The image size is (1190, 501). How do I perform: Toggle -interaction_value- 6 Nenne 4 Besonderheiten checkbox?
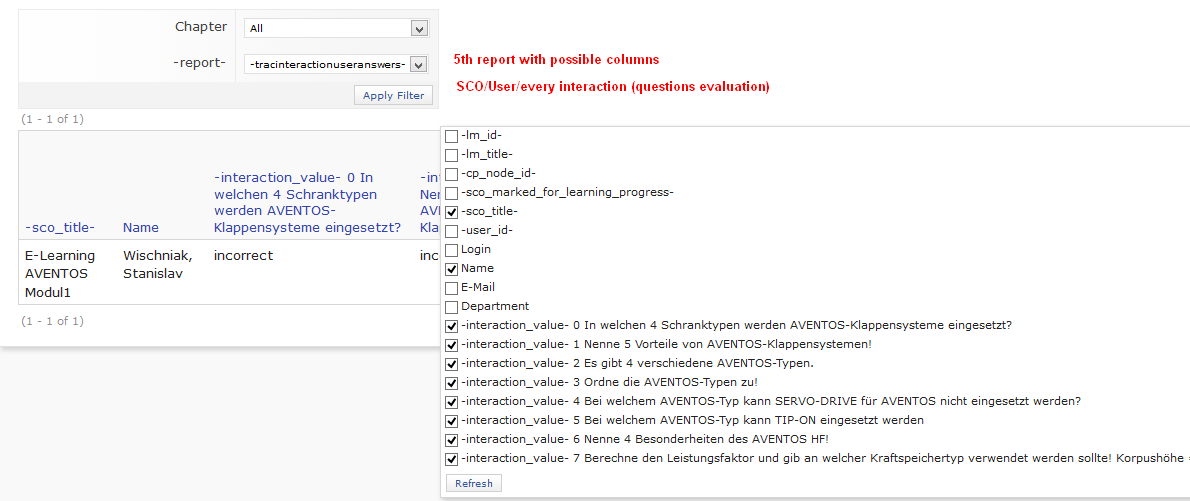pyautogui.click(x=452, y=440)
